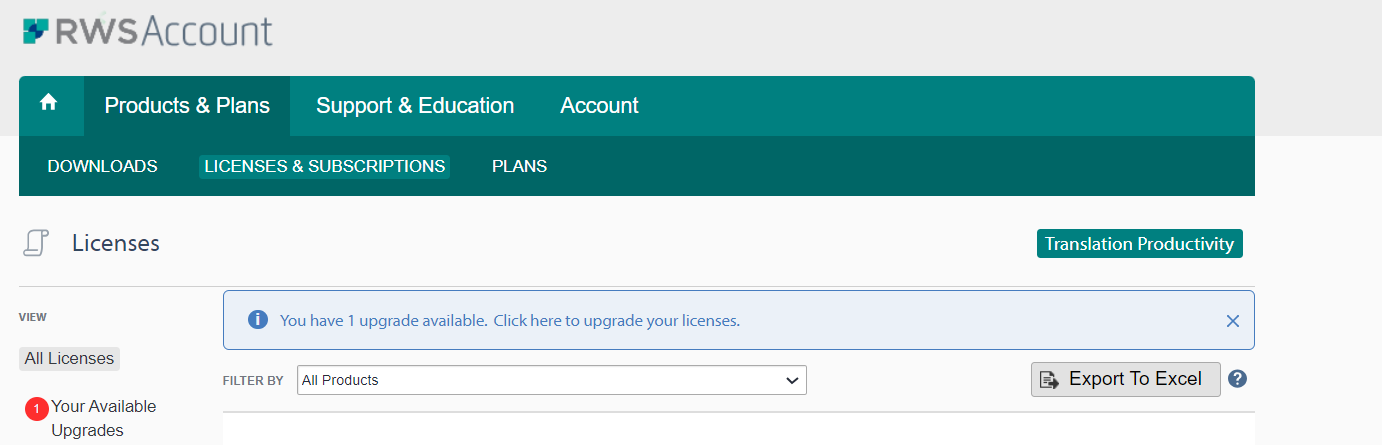This screenshot has height=445, width=1382.
Task: Click the Home icon in navigation bar
Action: coord(48,103)
